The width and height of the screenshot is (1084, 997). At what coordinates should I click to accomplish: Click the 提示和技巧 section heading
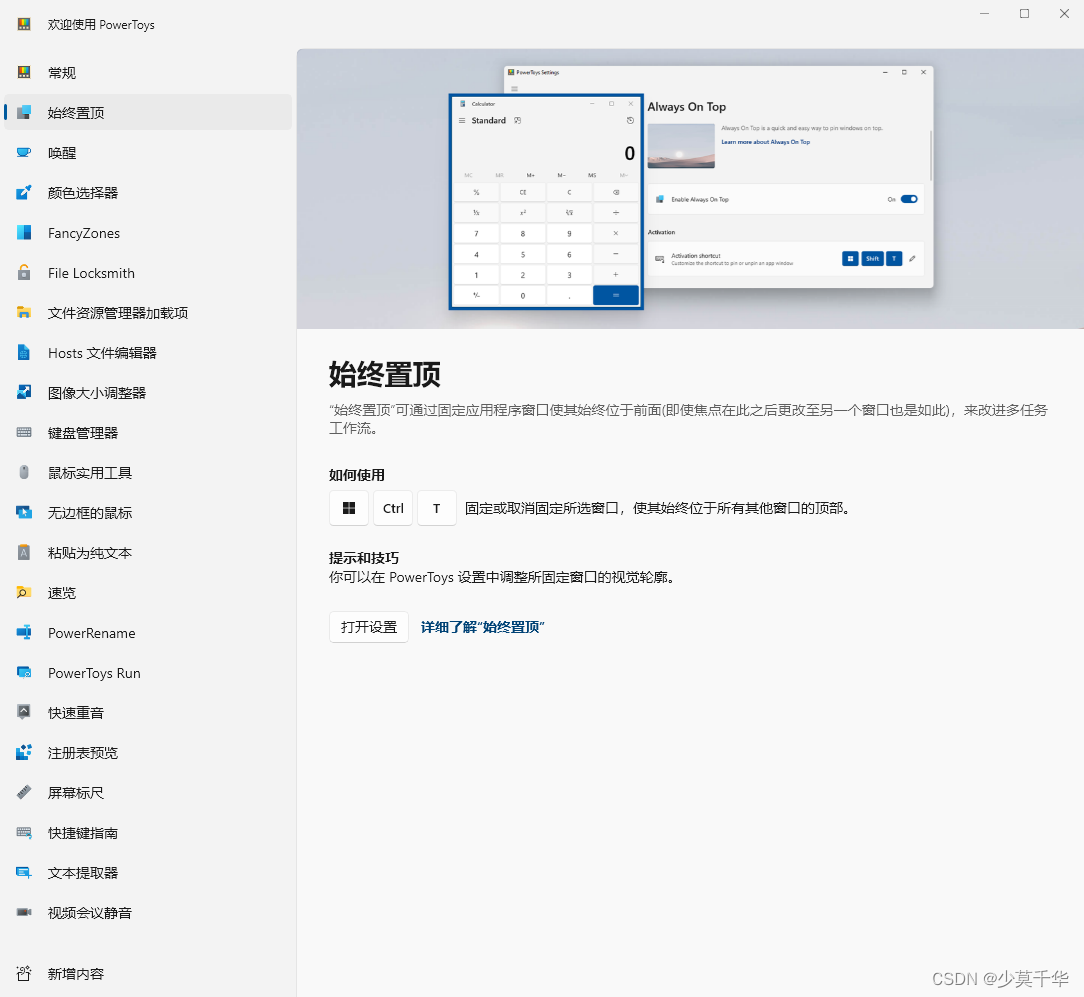click(x=364, y=558)
